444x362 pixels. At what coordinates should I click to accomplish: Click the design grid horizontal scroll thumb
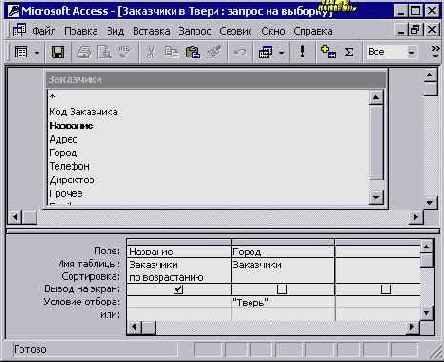(149, 327)
